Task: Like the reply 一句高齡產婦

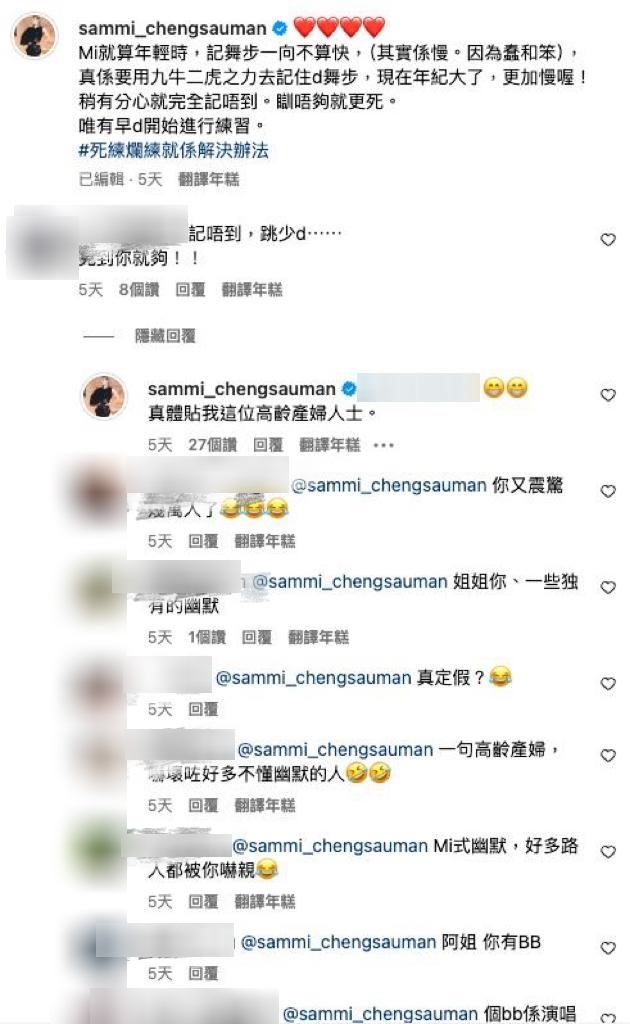Action: (x=608, y=755)
